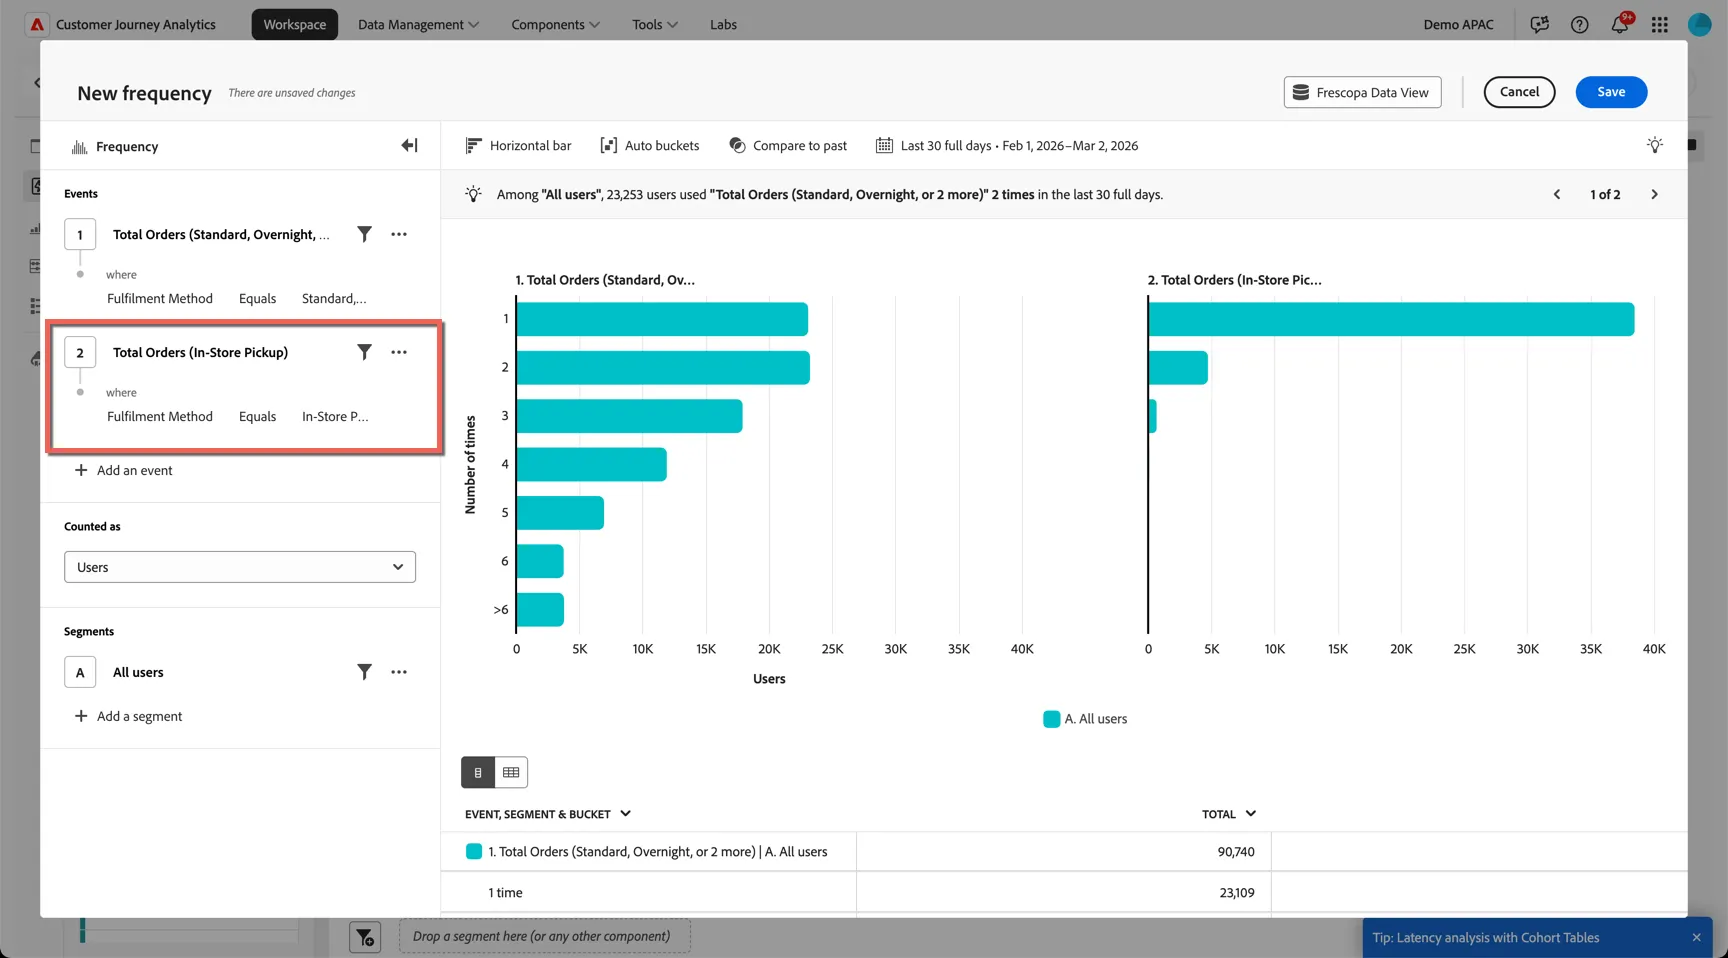Switch to table view toggle
Image resolution: width=1728 pixels, height=958 pixels.
(511, 772)
